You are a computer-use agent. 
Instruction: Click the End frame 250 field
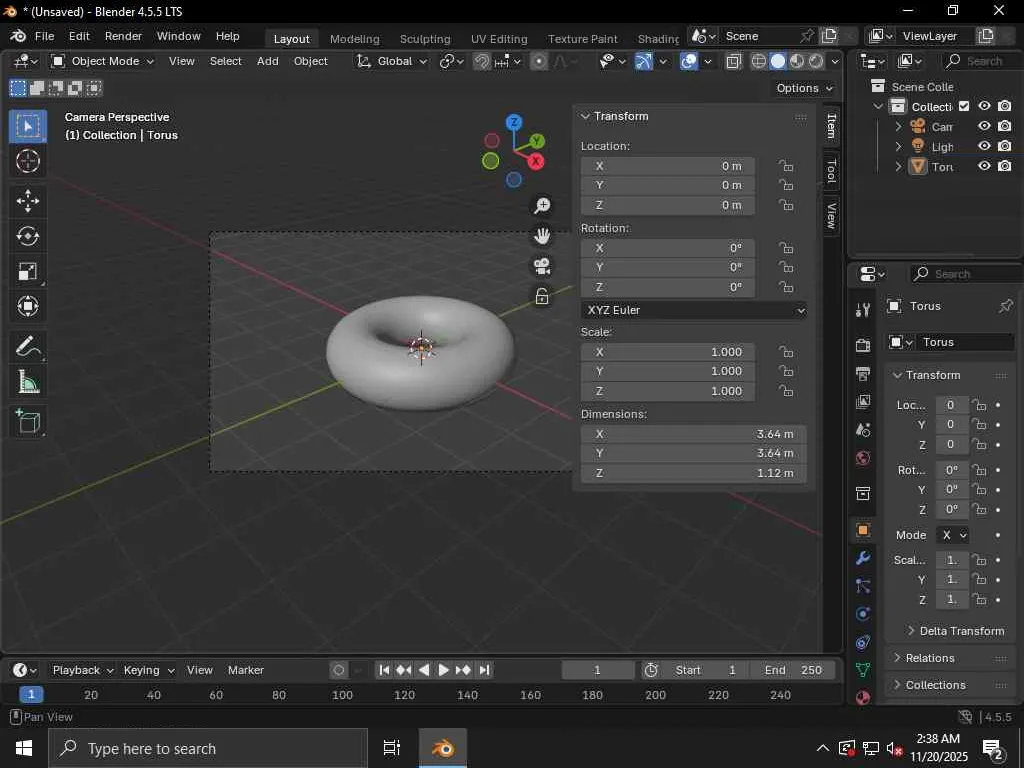(793, 670)
